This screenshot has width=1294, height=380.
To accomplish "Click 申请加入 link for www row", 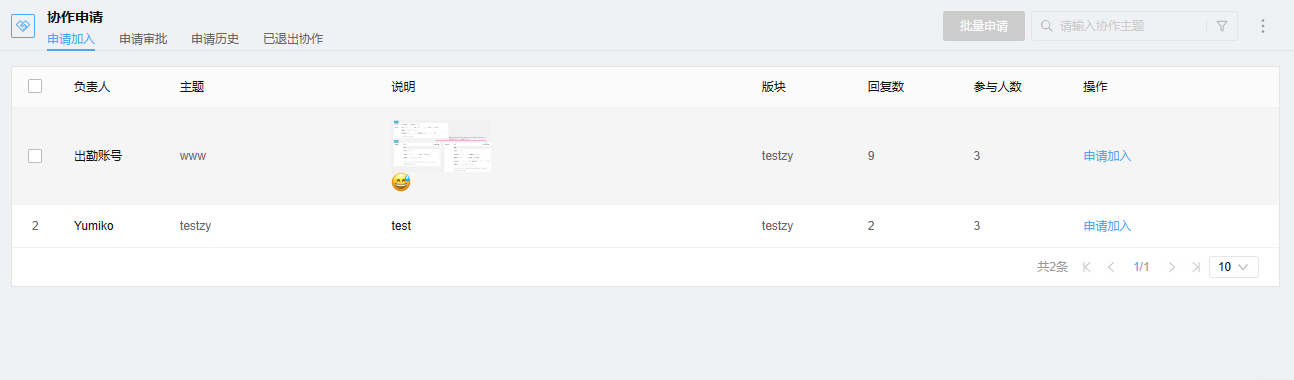I will (1107, 156).
